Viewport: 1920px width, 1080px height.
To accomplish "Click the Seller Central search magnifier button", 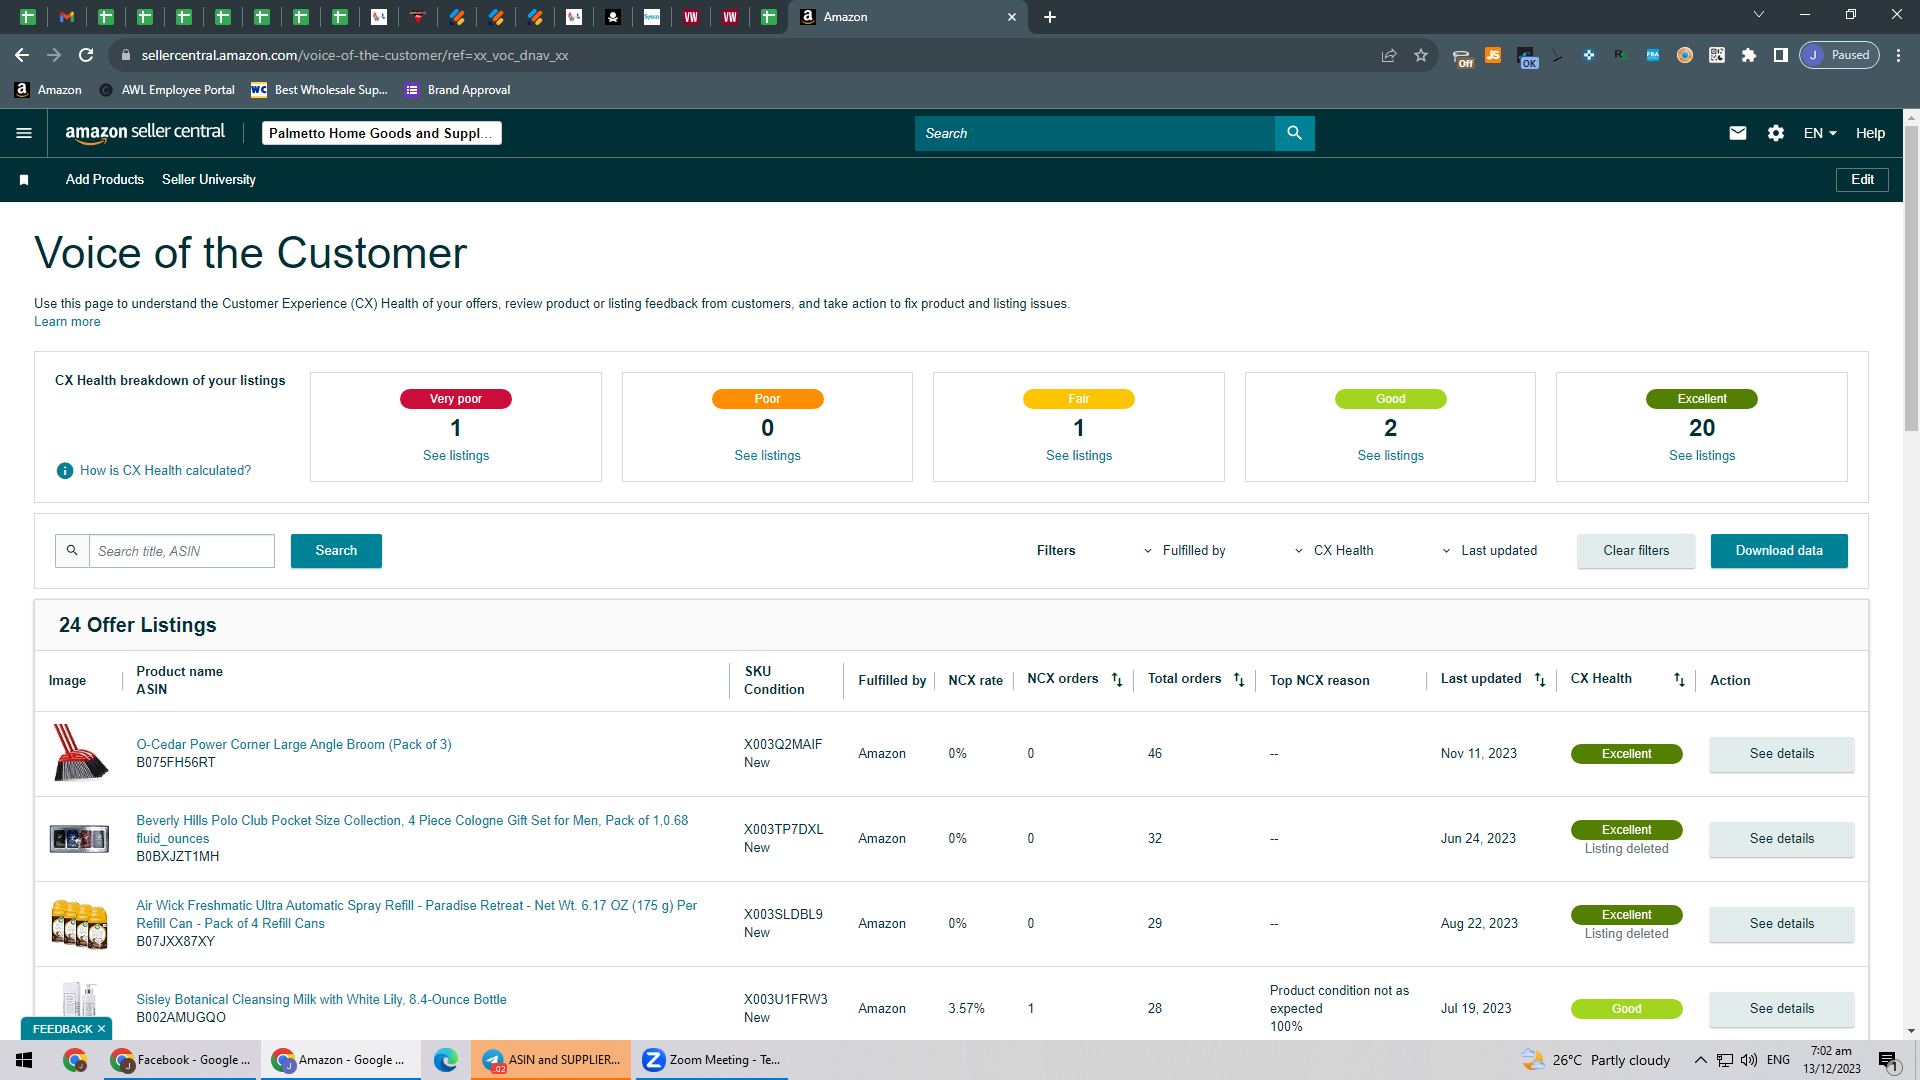I will [1294, 133].
